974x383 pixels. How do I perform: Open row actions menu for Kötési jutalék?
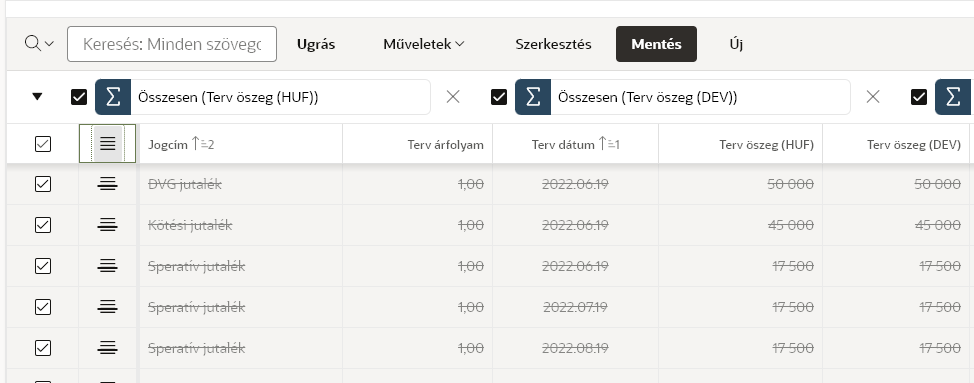(x=107, y=225)
